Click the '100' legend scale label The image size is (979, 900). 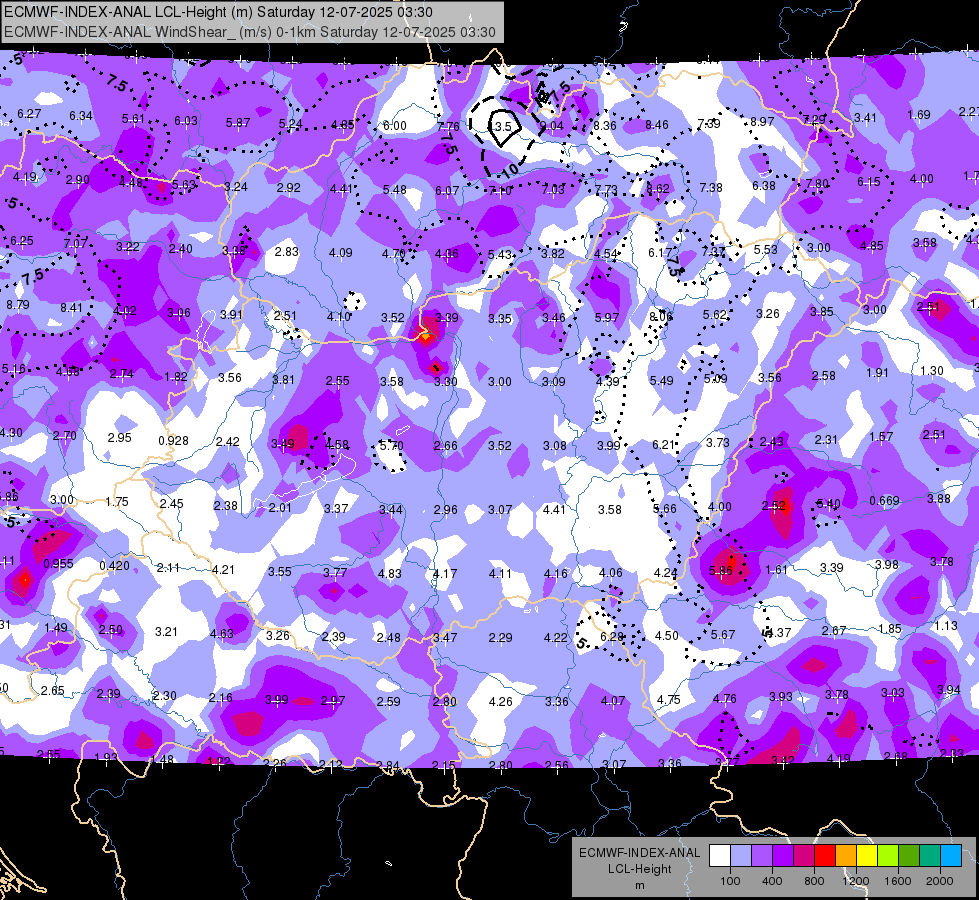(x=730, y=881)
